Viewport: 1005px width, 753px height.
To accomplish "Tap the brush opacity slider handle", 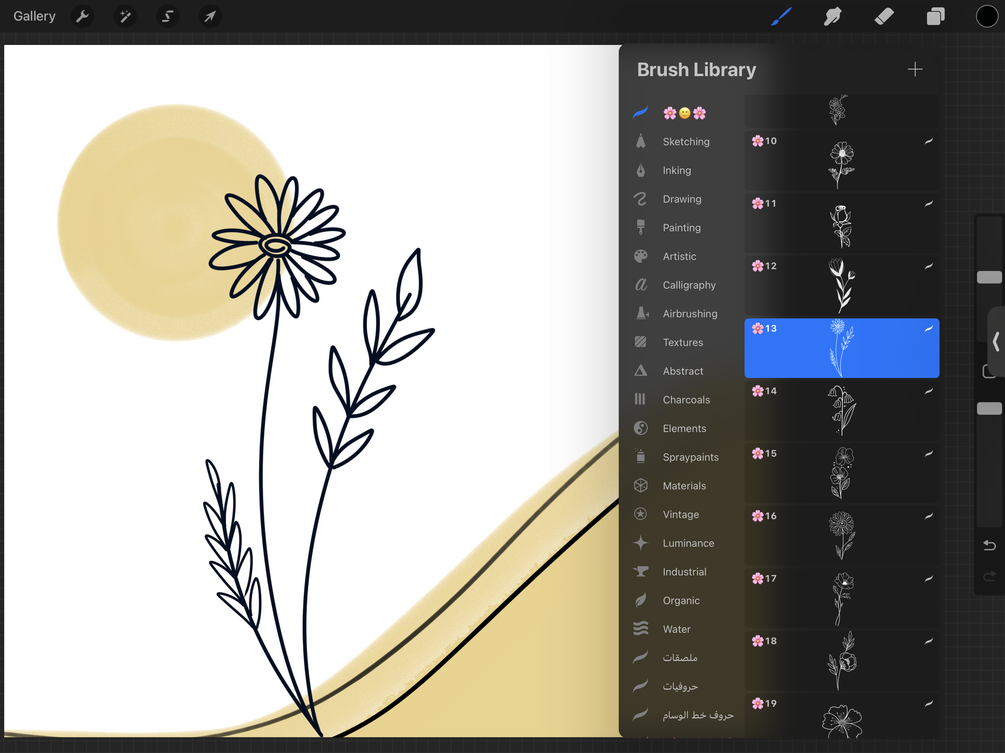I will pyautogui.click(x=989, y=408).
